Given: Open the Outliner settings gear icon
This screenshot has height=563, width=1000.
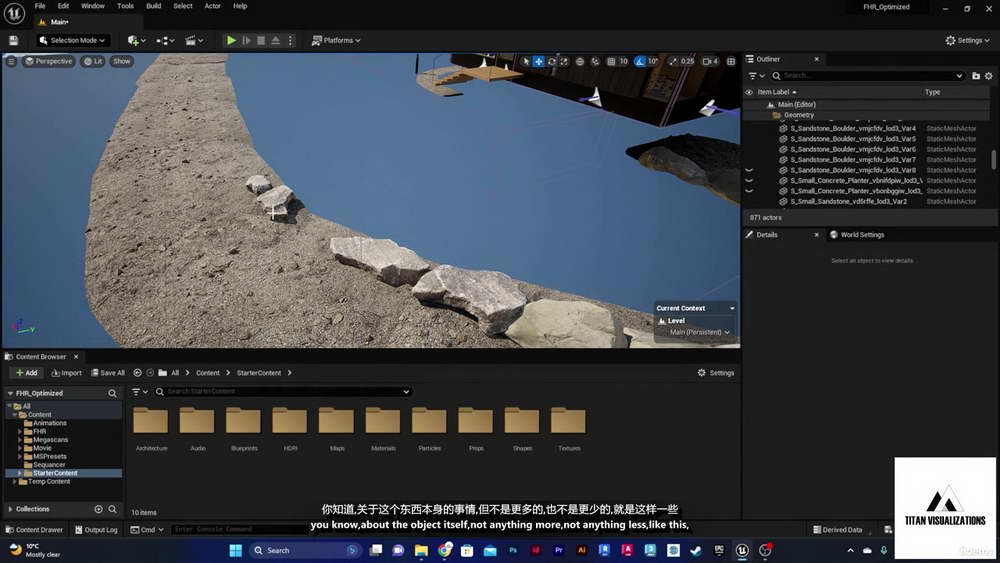Looking at the screenshot, I should click(989, 76).
